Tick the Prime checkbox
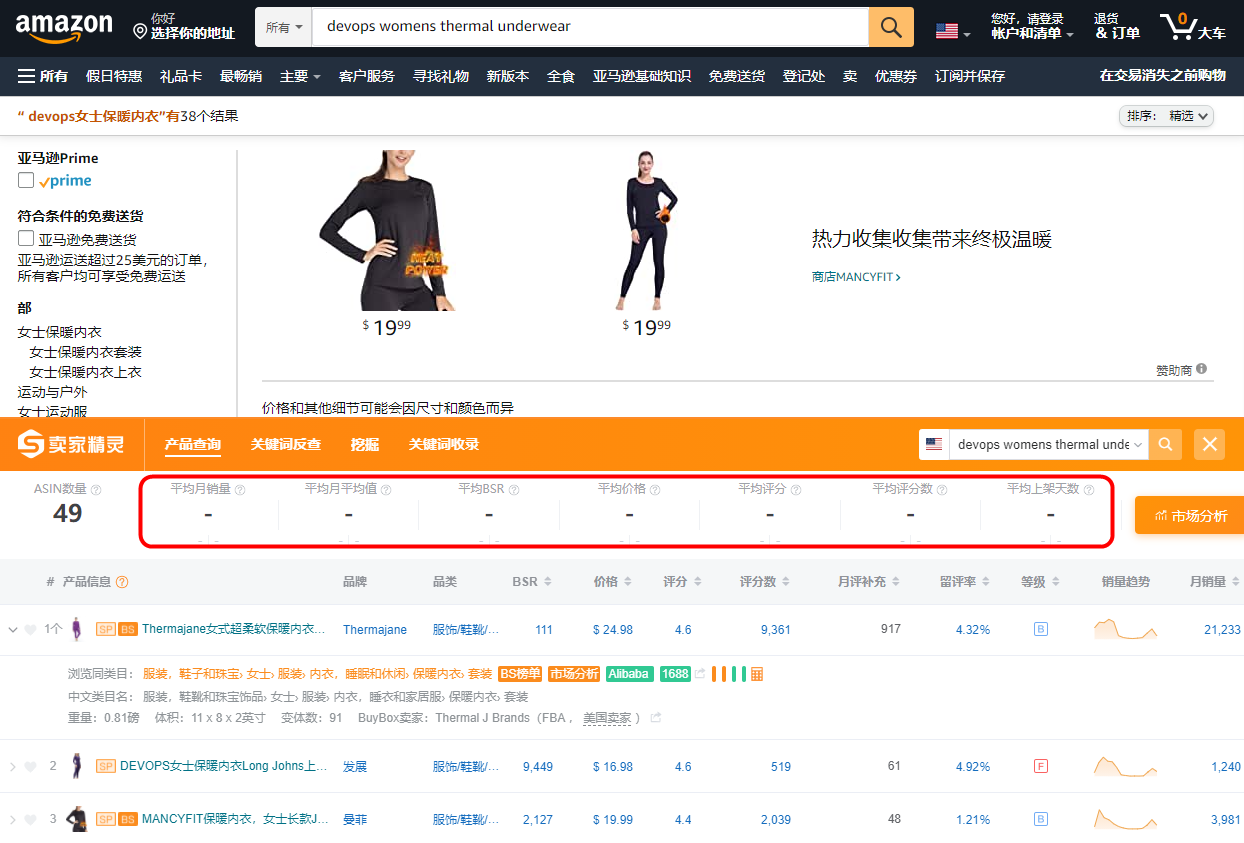 pyautogui.click(x=26, y=180)
